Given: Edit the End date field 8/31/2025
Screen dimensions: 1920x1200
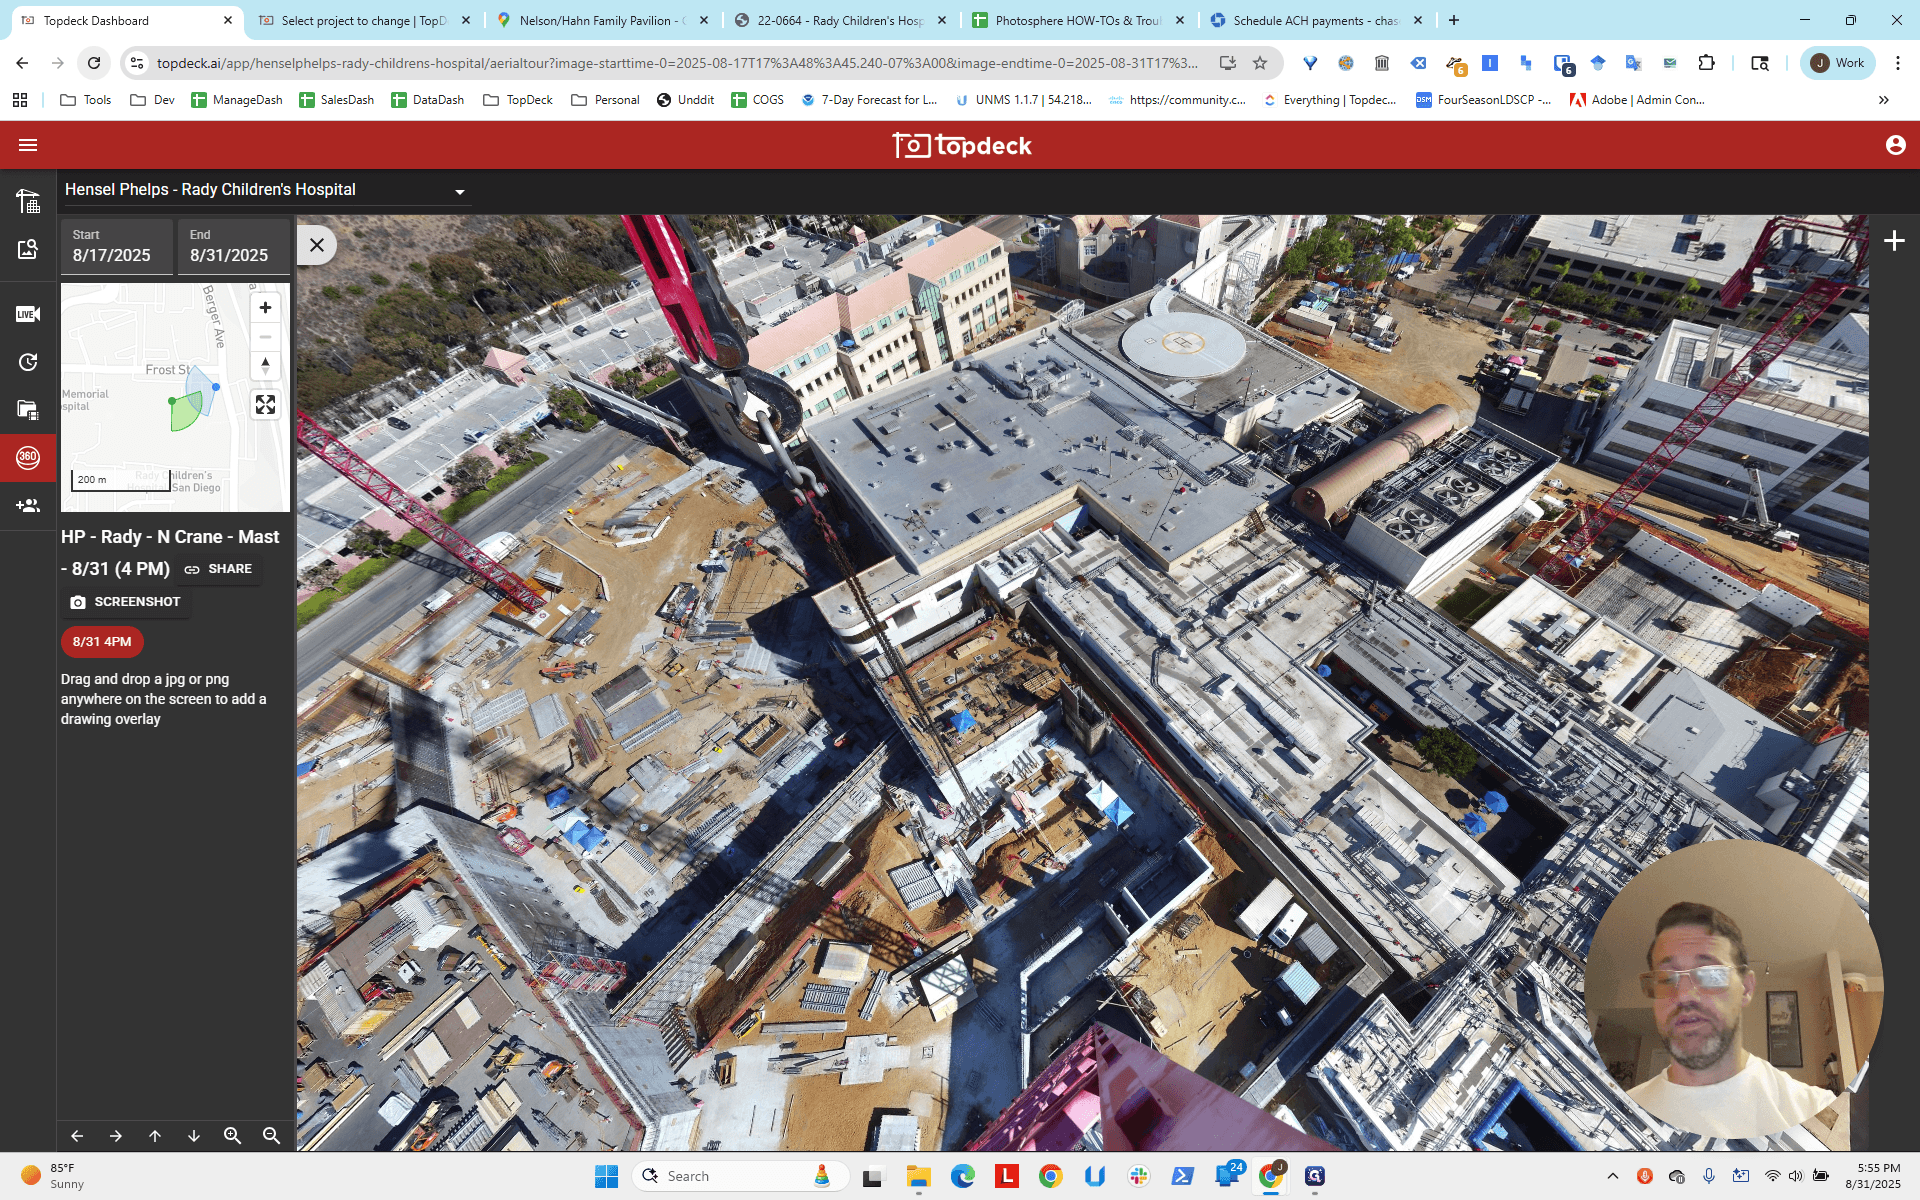Looking at the screenshot, I should click(234, 246).
